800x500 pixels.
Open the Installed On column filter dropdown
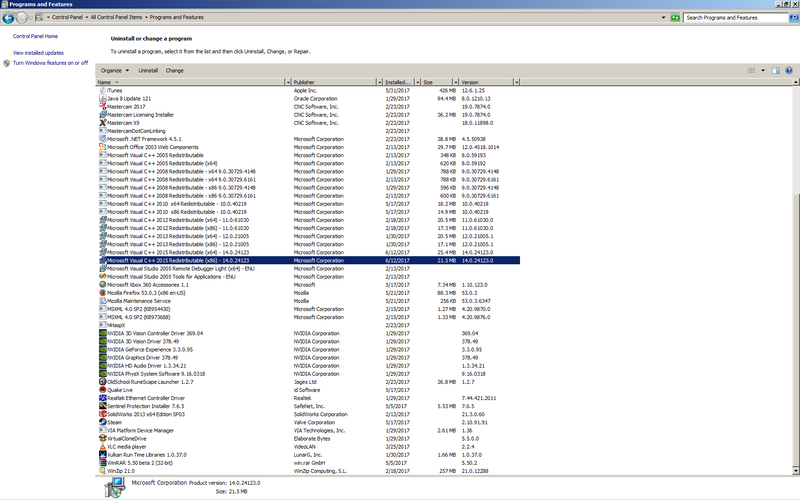pos(418,82)
